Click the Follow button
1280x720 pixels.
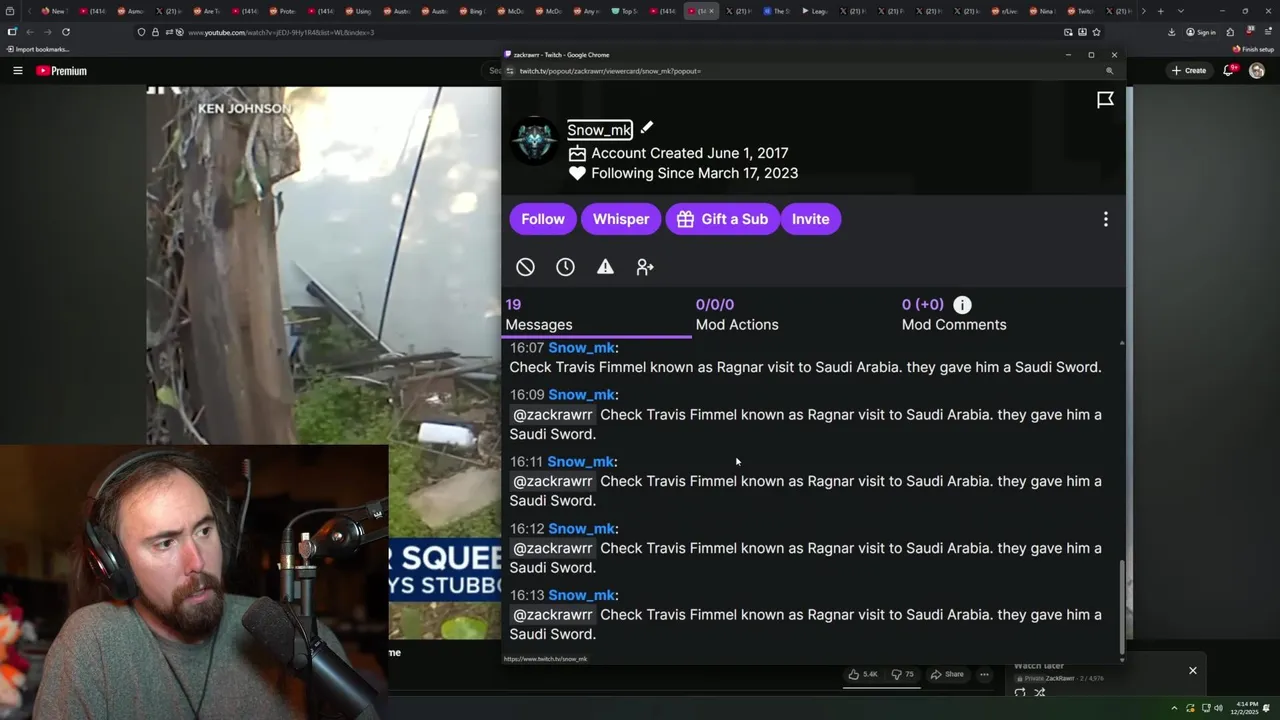(543, 219)
